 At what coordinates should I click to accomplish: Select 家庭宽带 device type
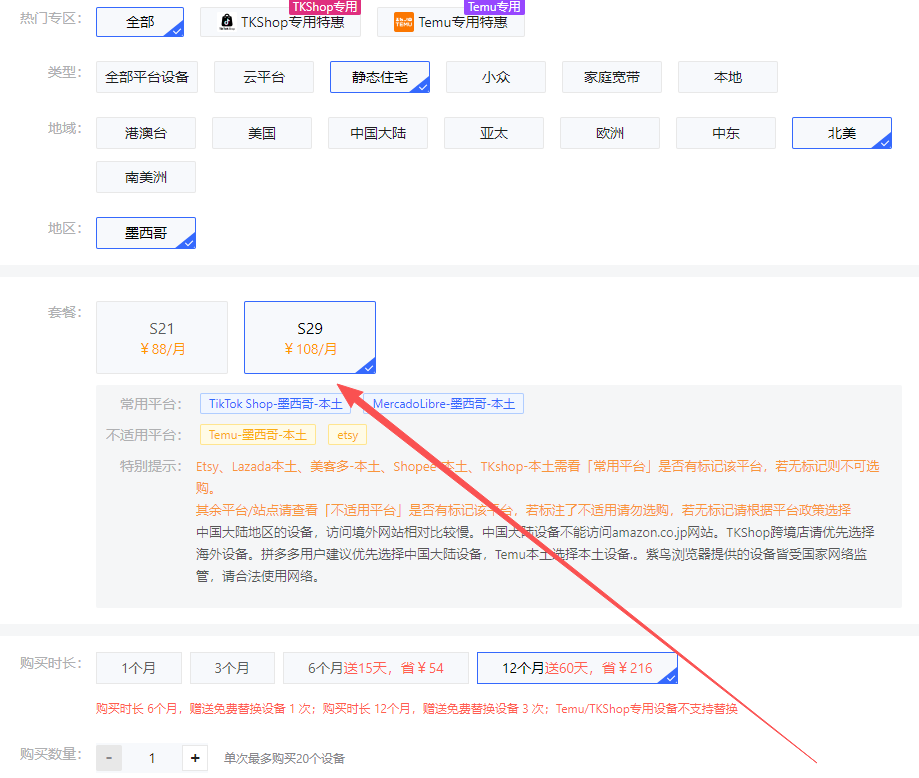(x=612, y=77)
